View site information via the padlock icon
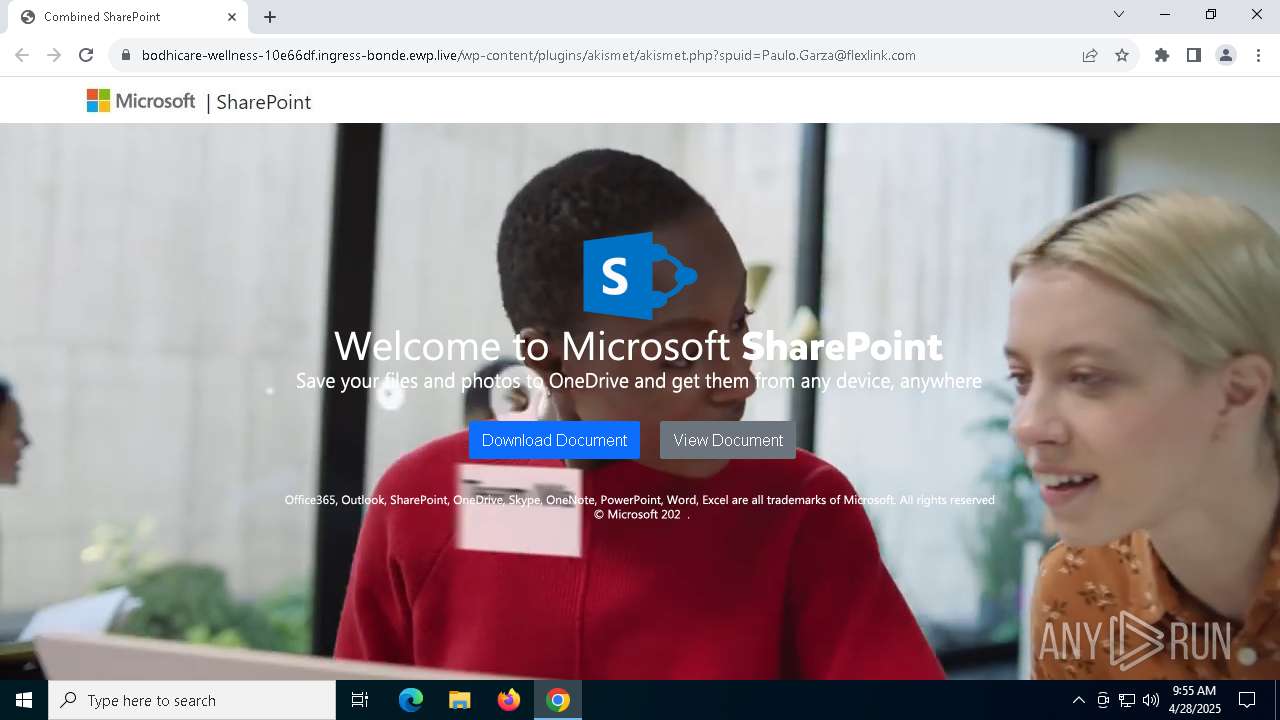 click(125, 55)
